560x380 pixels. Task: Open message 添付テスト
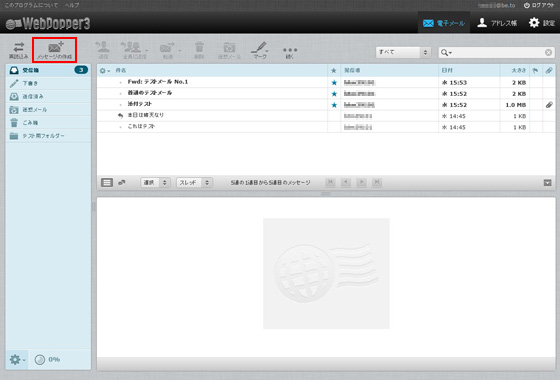tap(140, 104)
